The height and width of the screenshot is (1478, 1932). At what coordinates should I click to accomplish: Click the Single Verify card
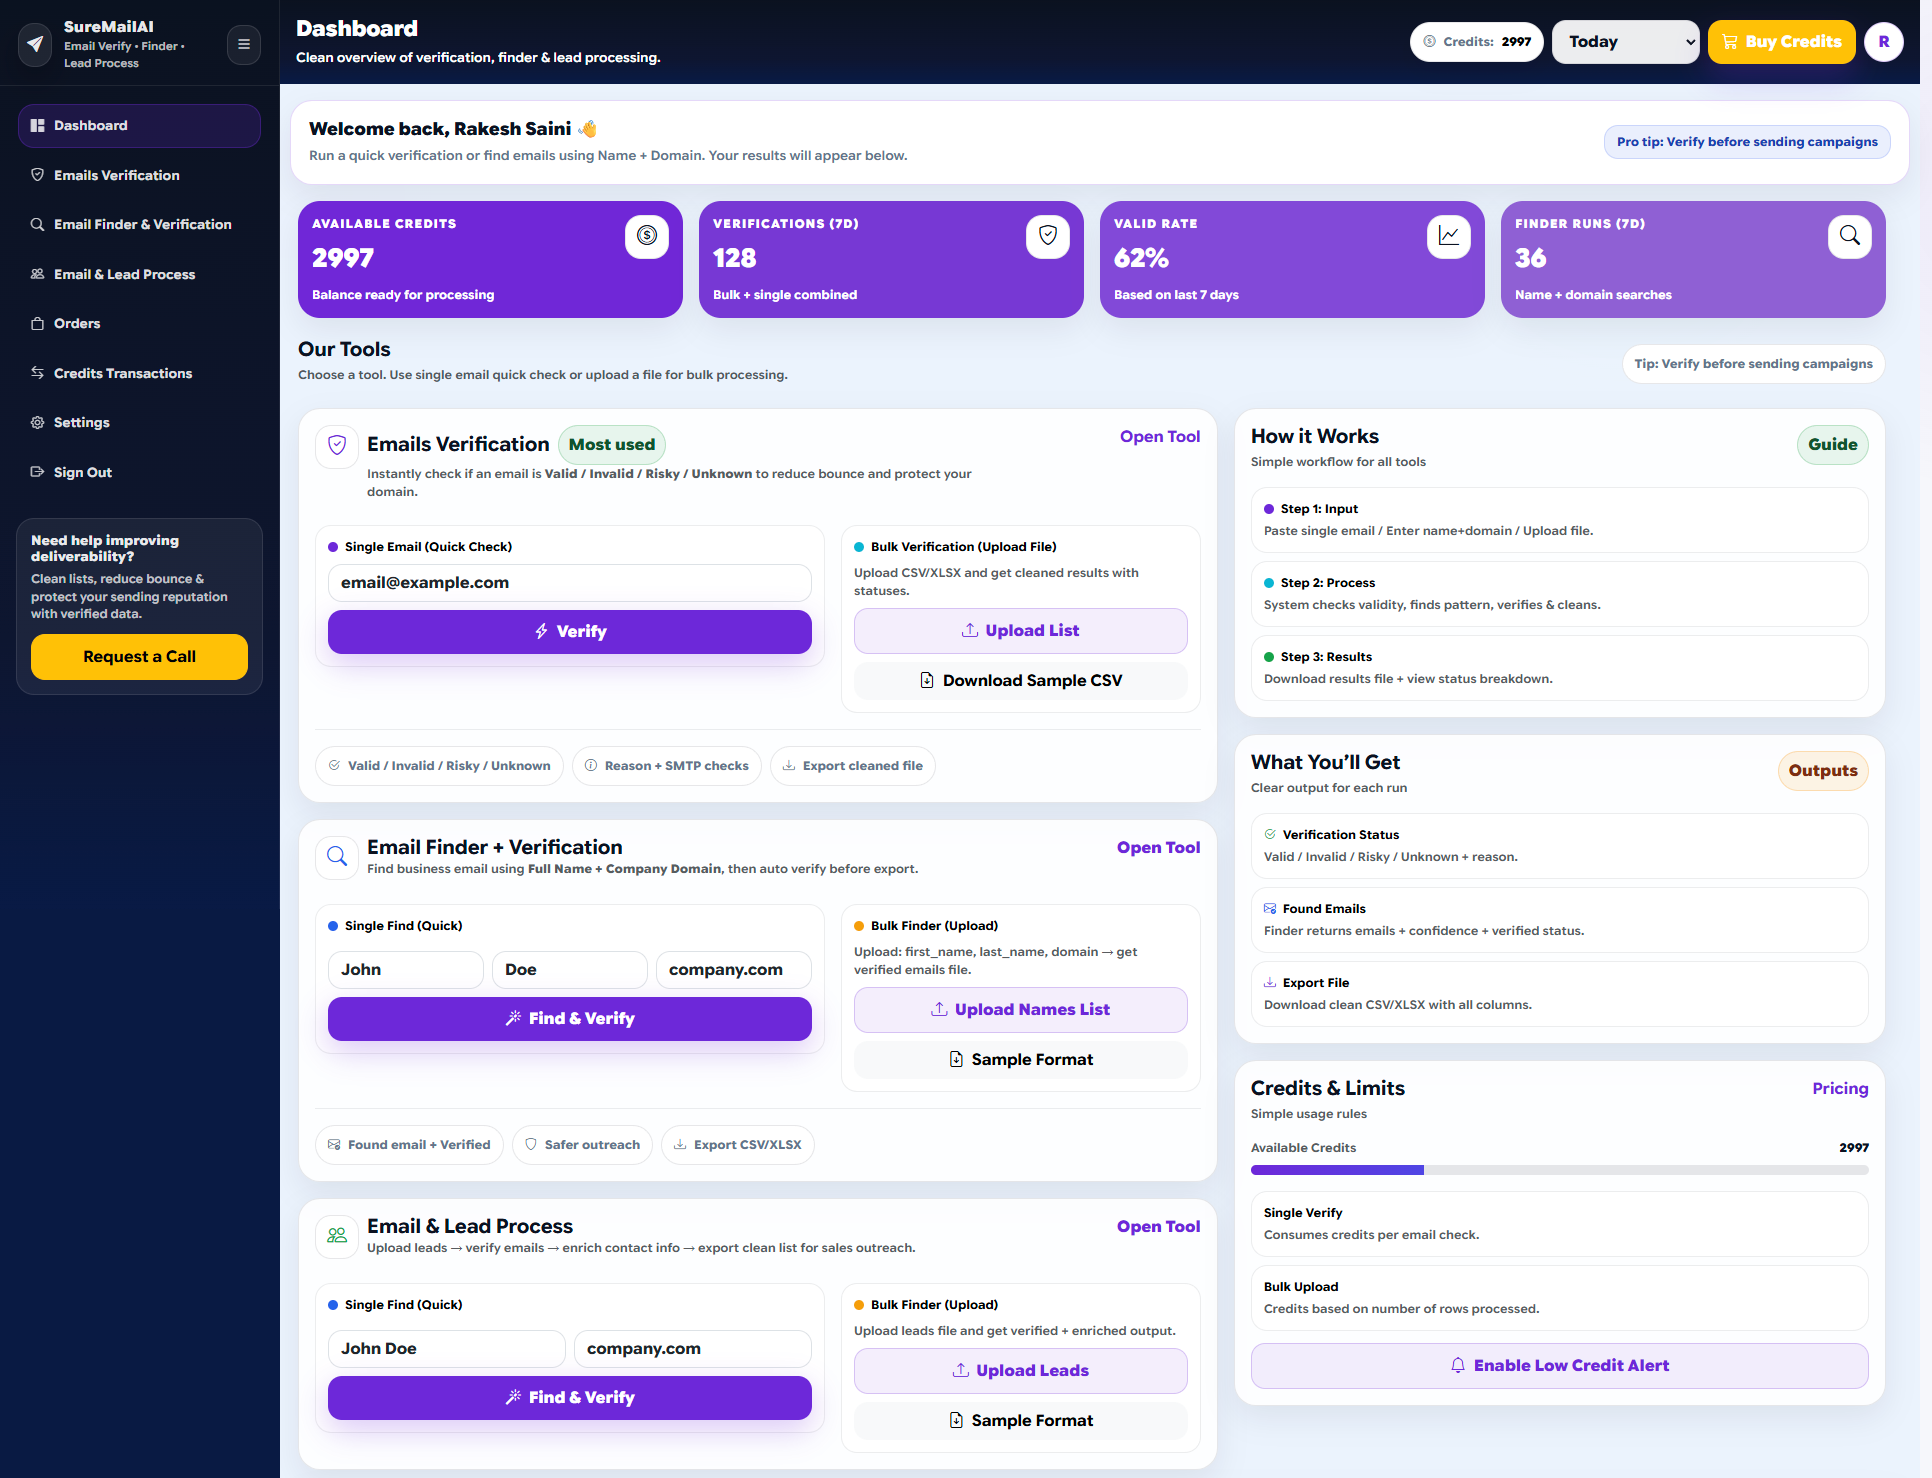[x=1559, y=1224]
